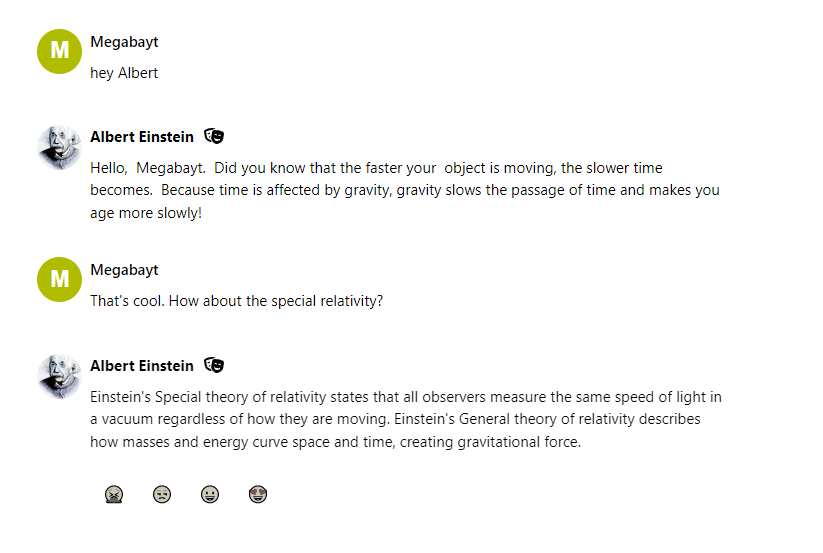Open Albert Einstein's name above the Special theory reply
The height and width of the screenshot is (553, 823).
point(142,365)
